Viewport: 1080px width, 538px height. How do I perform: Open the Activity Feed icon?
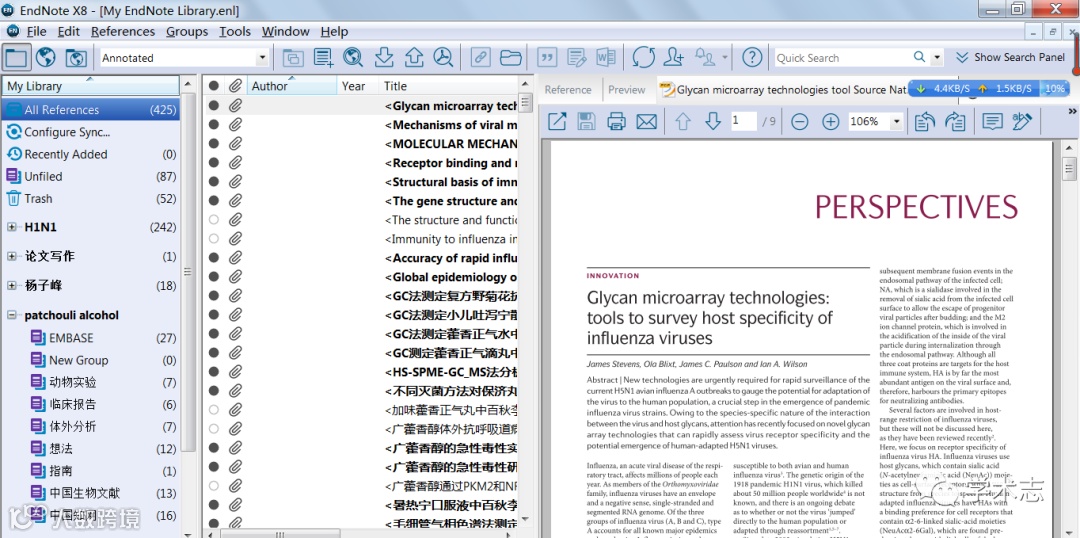coord(705,58)
